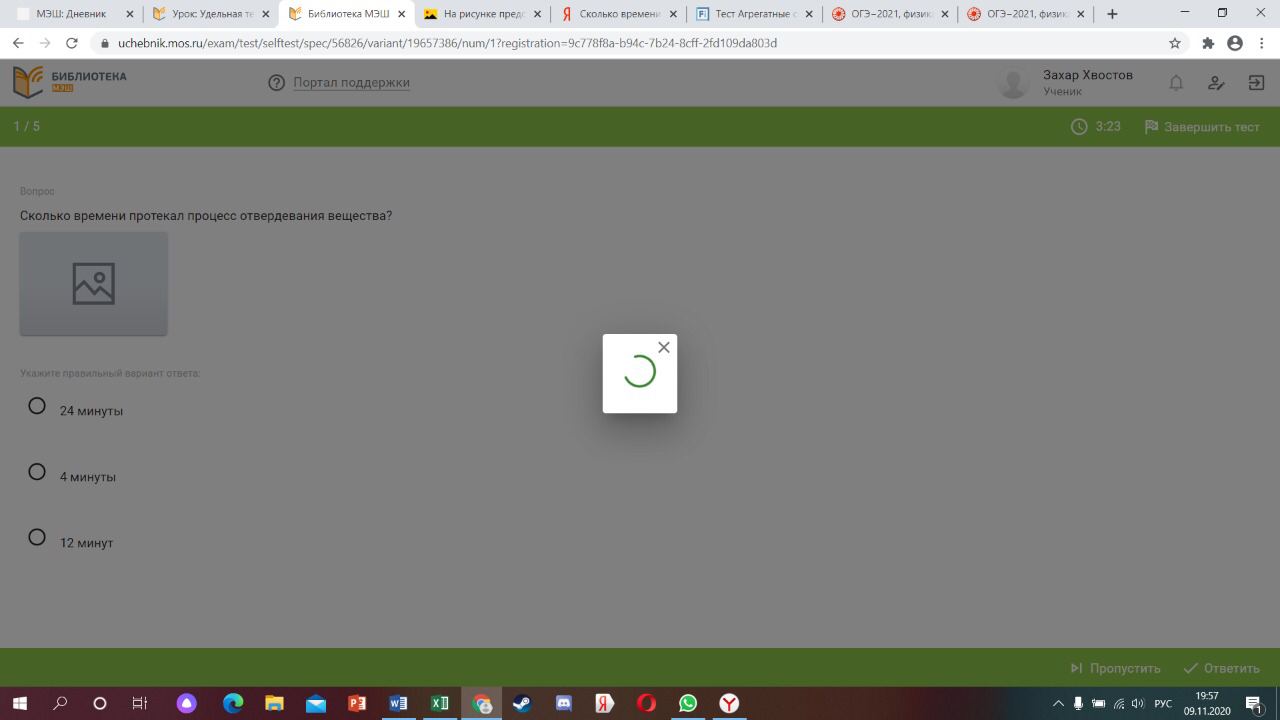The width and height of the screenshot is (1280, 720).
Task: Close the loading spinner popup
Action: coord(664,347)
